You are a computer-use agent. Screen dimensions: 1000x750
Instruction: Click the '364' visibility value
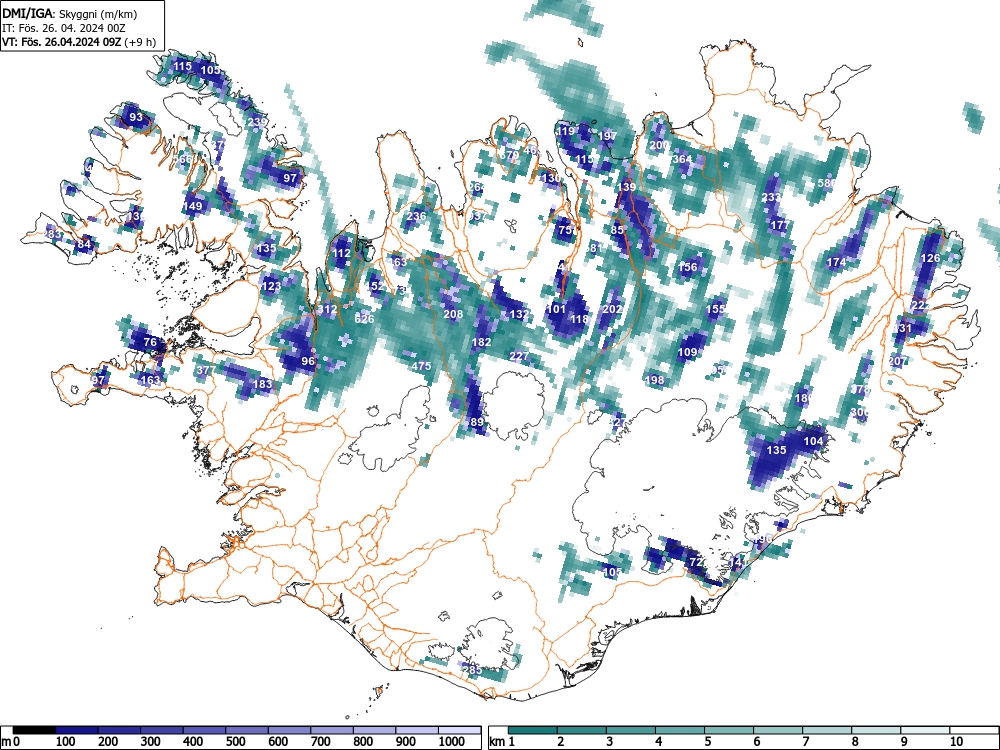(x=682, y=159)
